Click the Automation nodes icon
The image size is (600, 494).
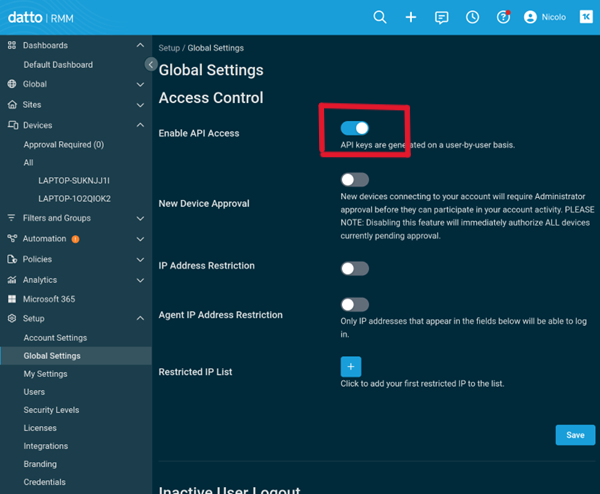tap(12, 238)
